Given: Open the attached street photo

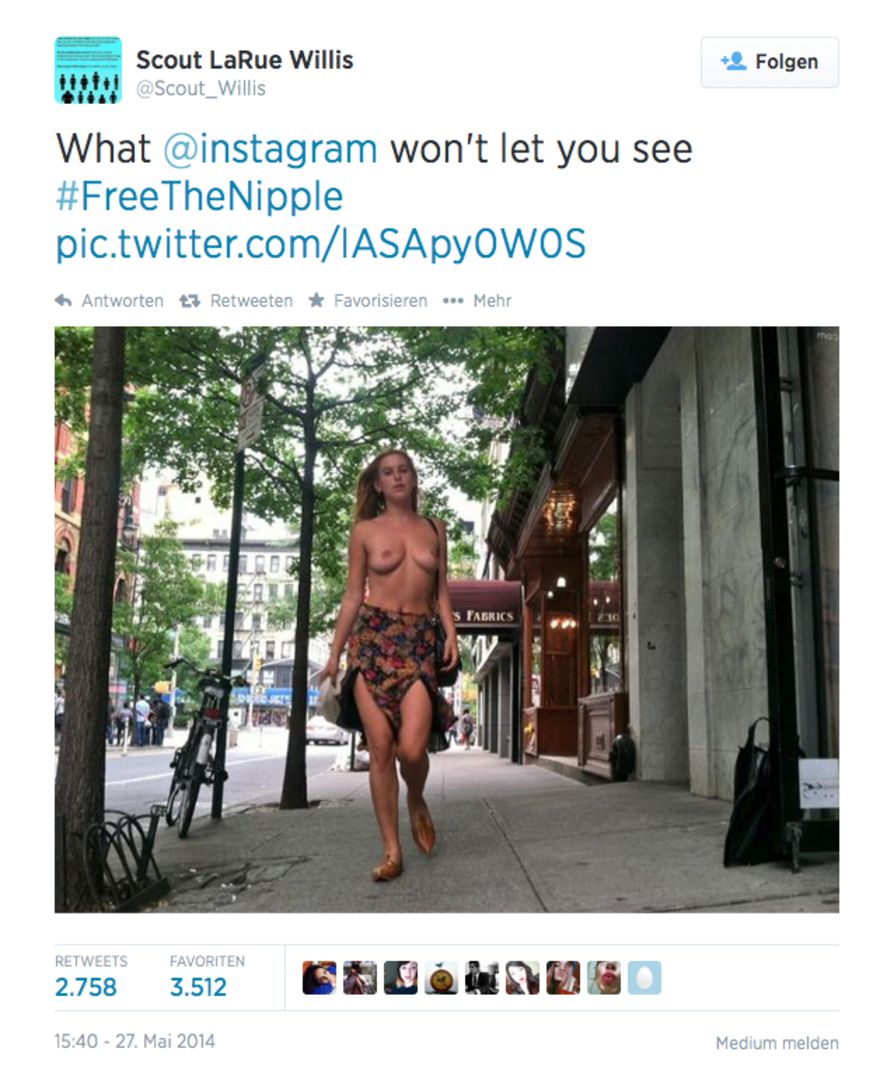Looking at the screenshot, I should coord(446,619).
